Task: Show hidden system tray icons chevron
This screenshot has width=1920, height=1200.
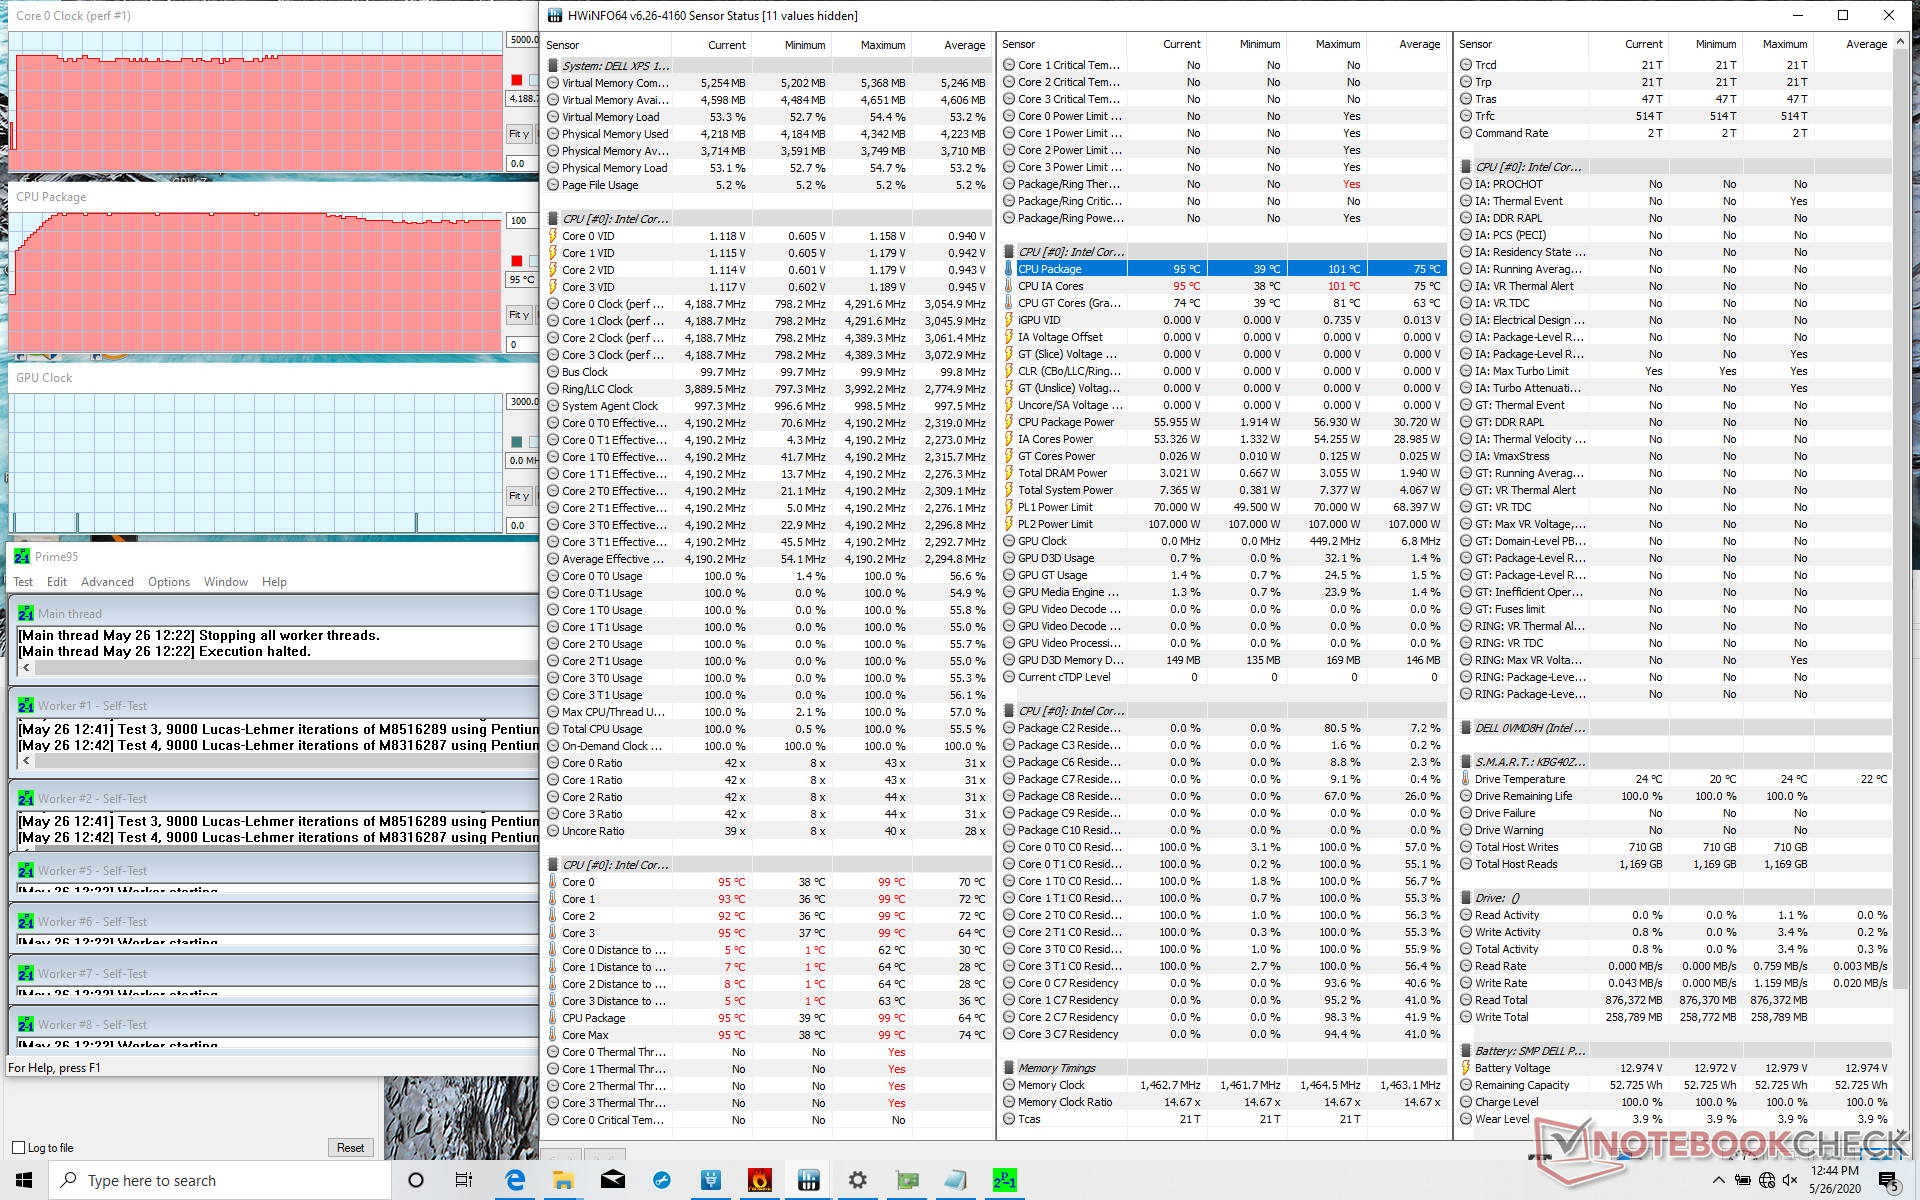Action: pos(1718,1180)
